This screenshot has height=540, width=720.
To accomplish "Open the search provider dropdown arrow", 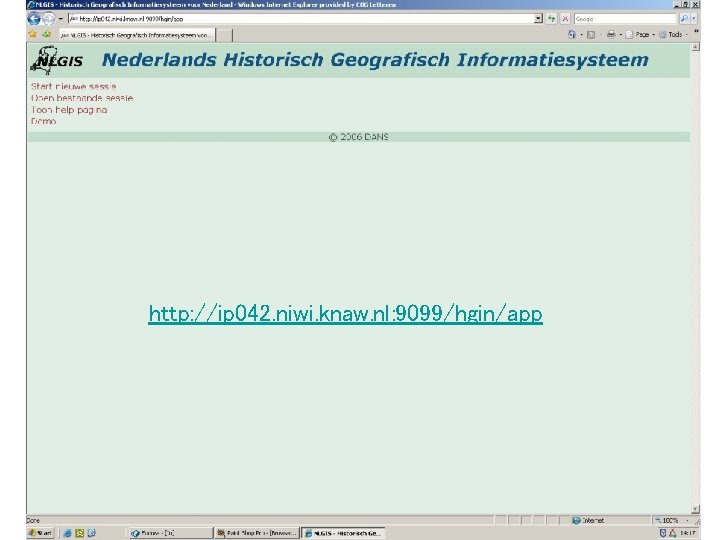I will pos(694,19).
